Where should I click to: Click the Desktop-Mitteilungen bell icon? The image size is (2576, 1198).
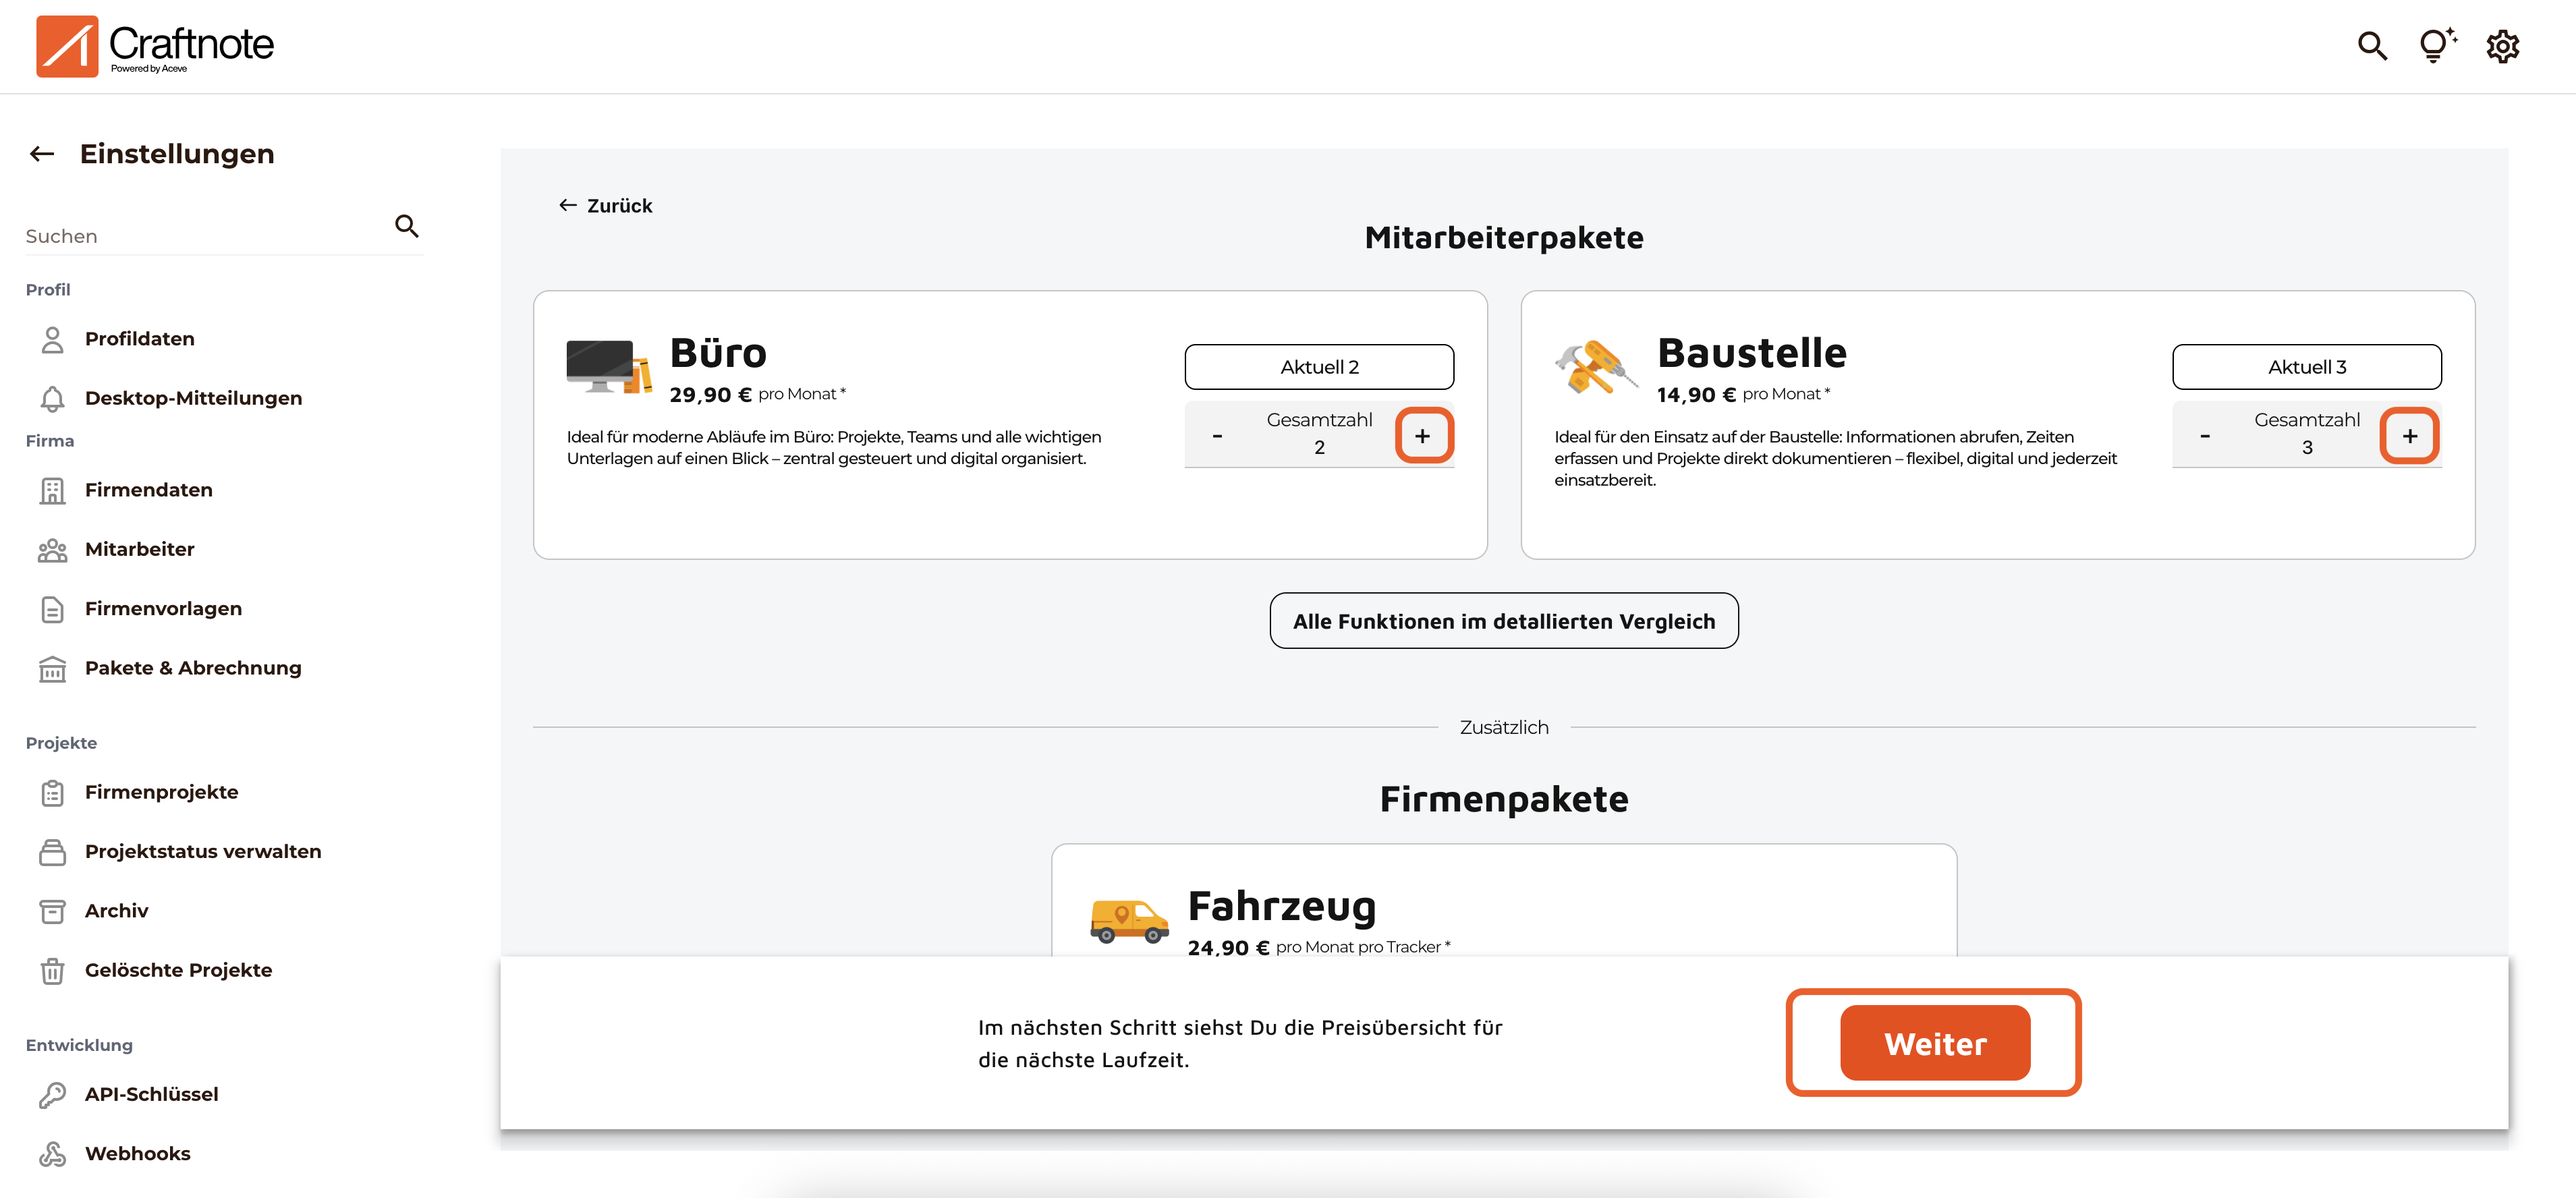pyautogui.click(x=52, y=399)
